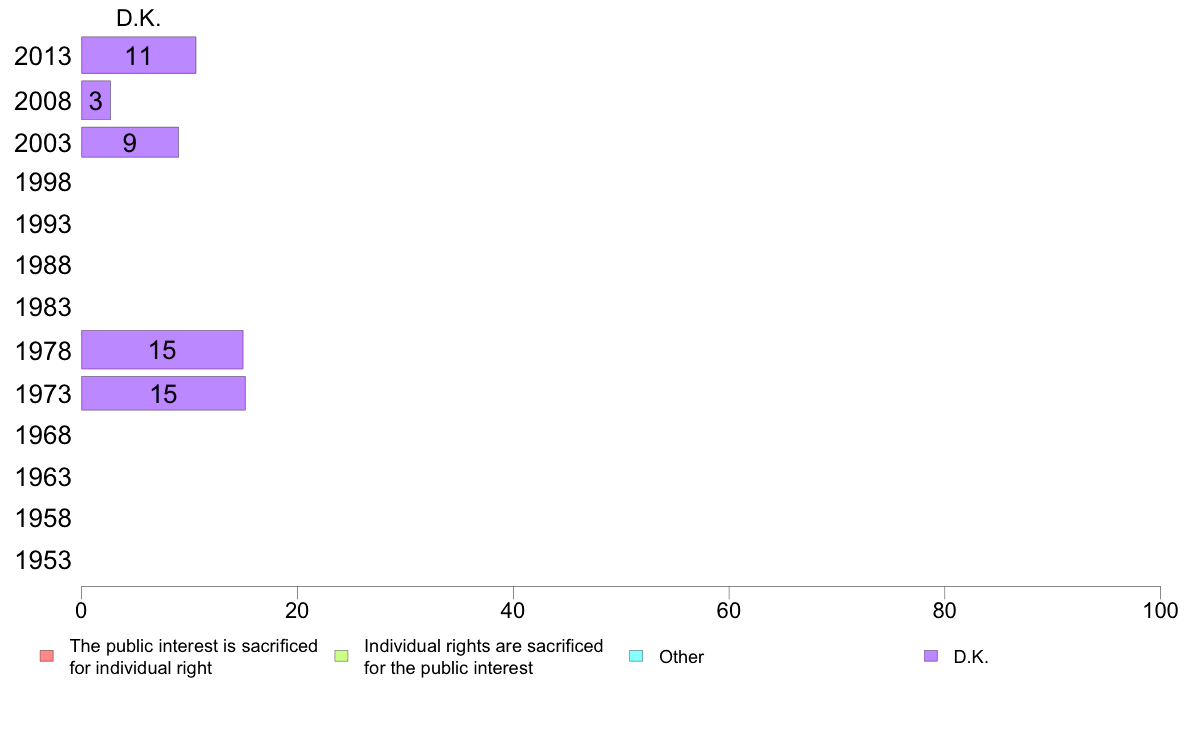Click the 100 tick on x-axis
1188x736 pixels.
[1160, 610]
